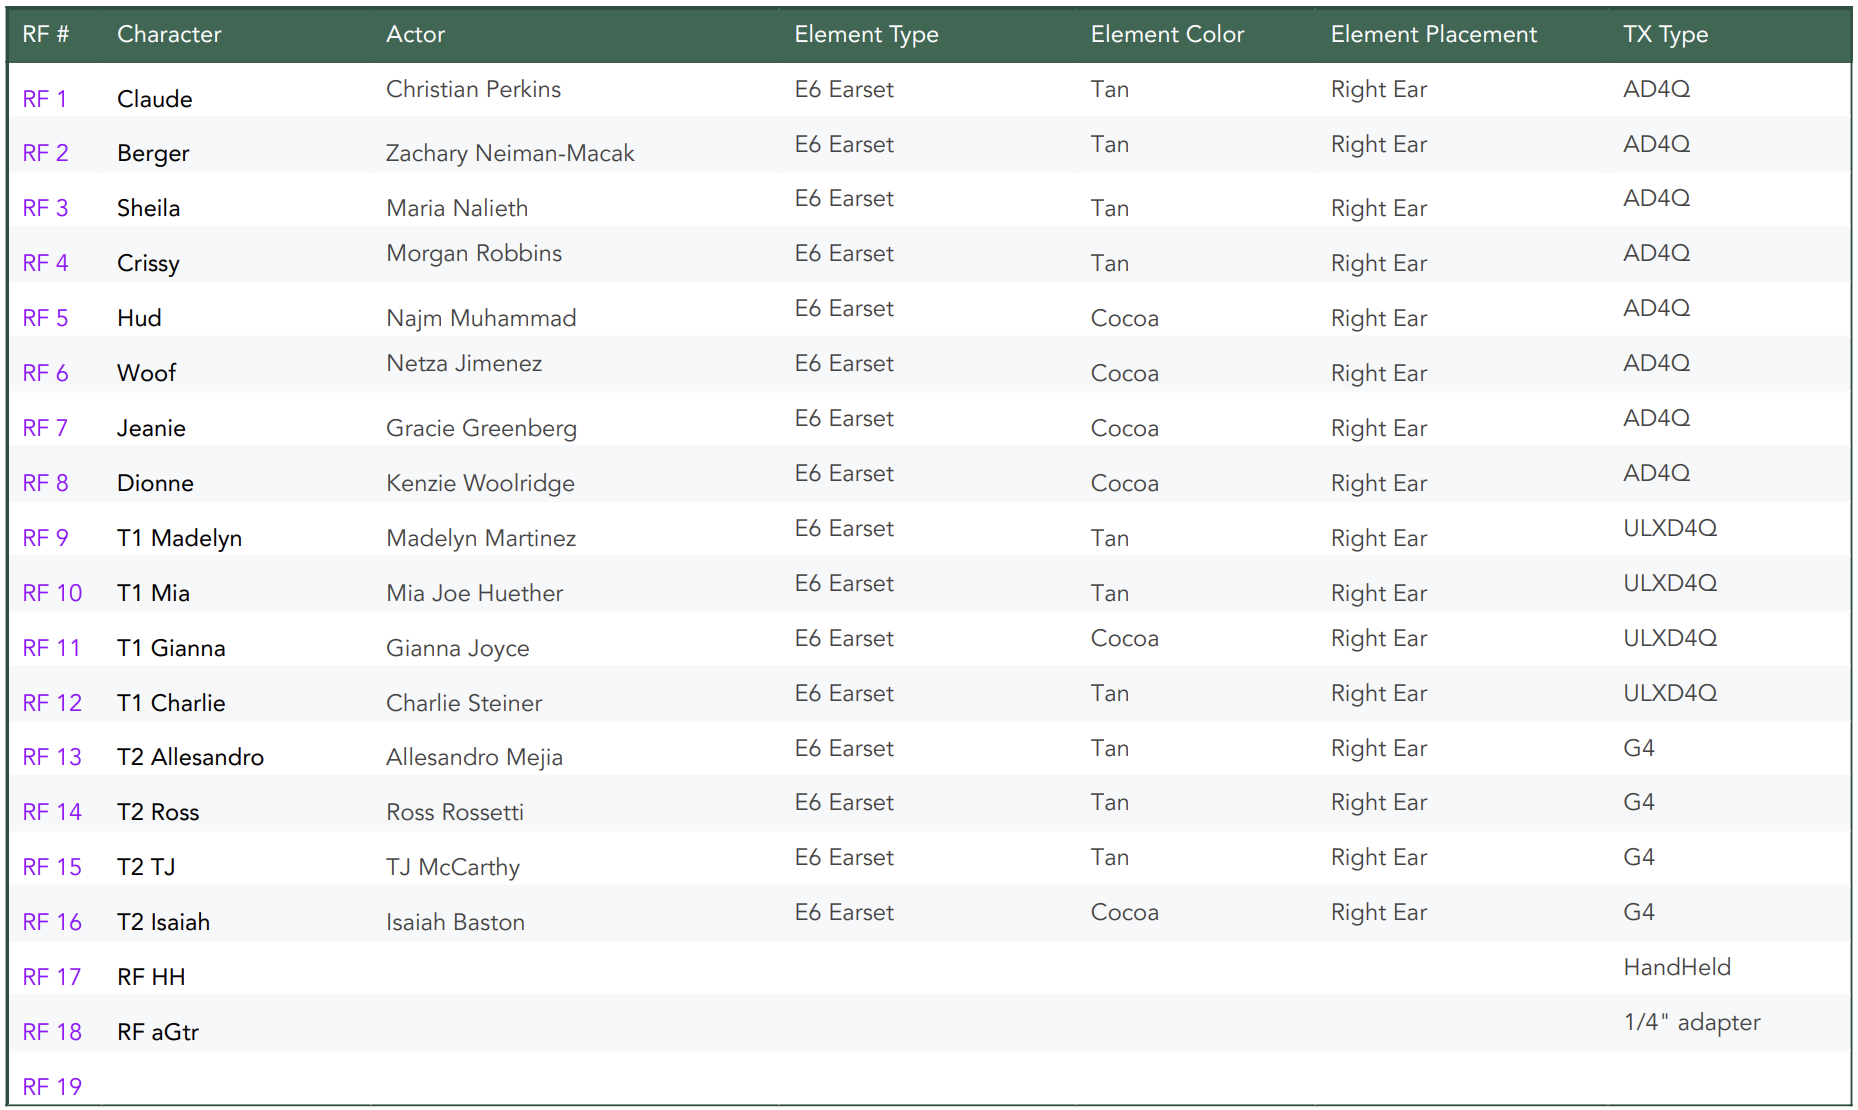Click the RF 19 link
Viewport: 1858px width, 1110px height.
point(52,1087)
